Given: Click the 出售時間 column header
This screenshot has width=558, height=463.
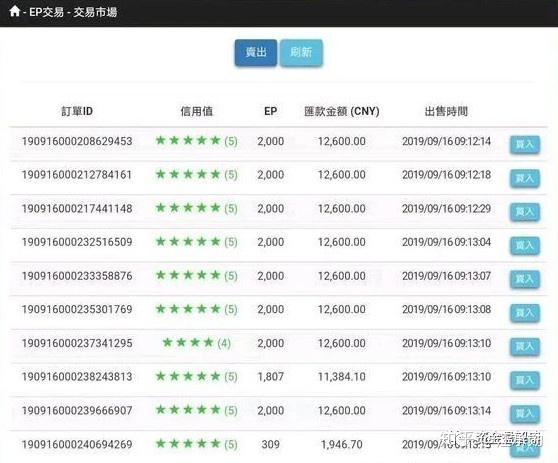Looking at the screenshot, I should click(446, 111).
